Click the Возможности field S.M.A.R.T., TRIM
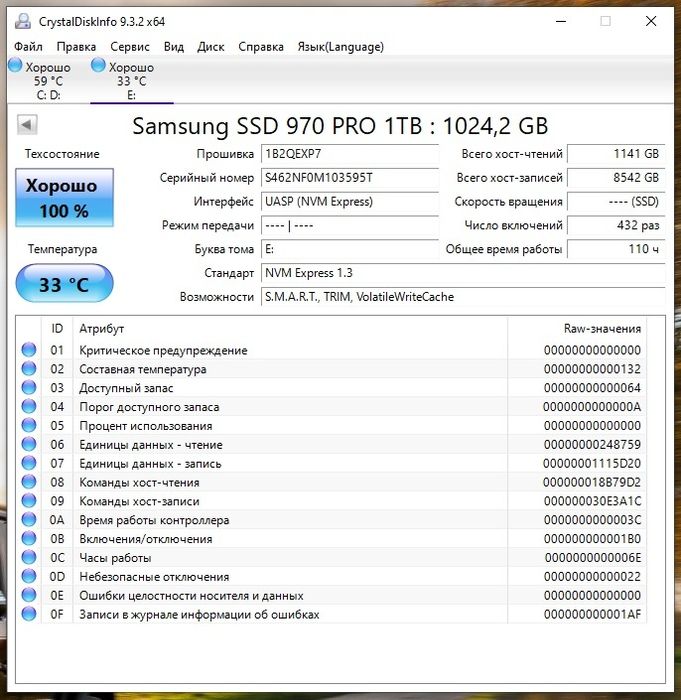Viewport: 681px width, 700px height. 463,297
